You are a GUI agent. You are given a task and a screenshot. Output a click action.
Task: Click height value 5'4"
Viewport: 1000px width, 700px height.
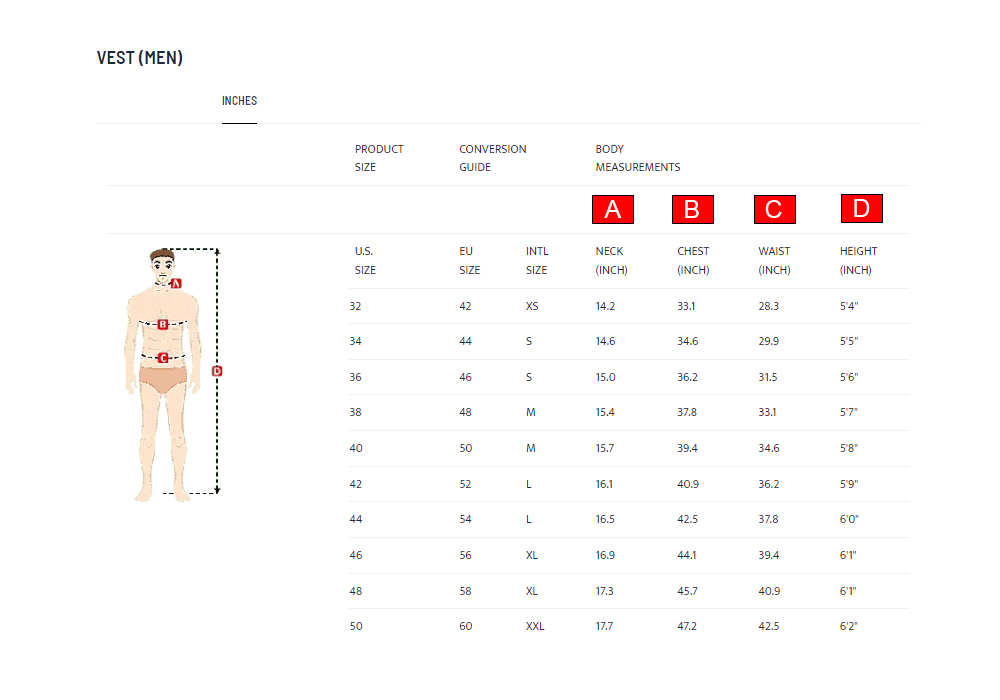point(849,306)
